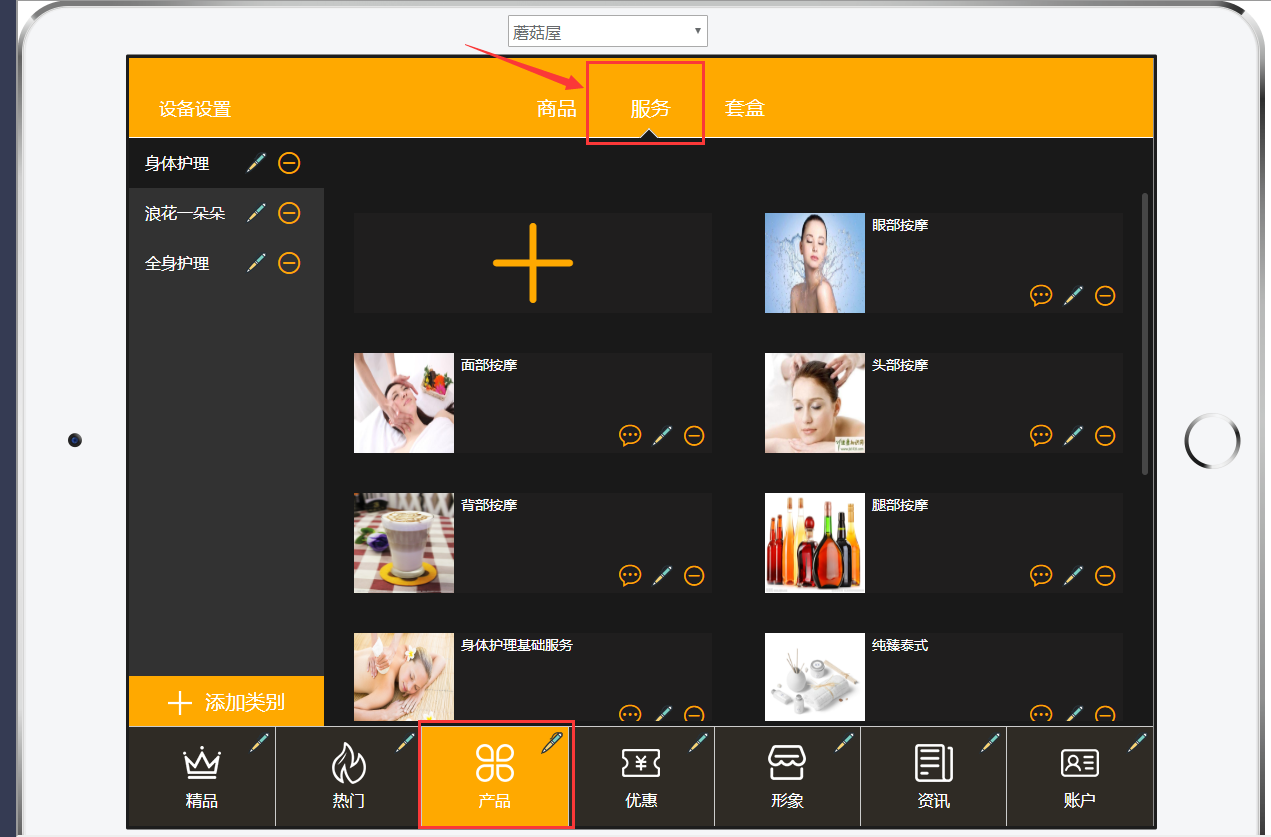Edit the 背部按摩 service

(662, 575)
